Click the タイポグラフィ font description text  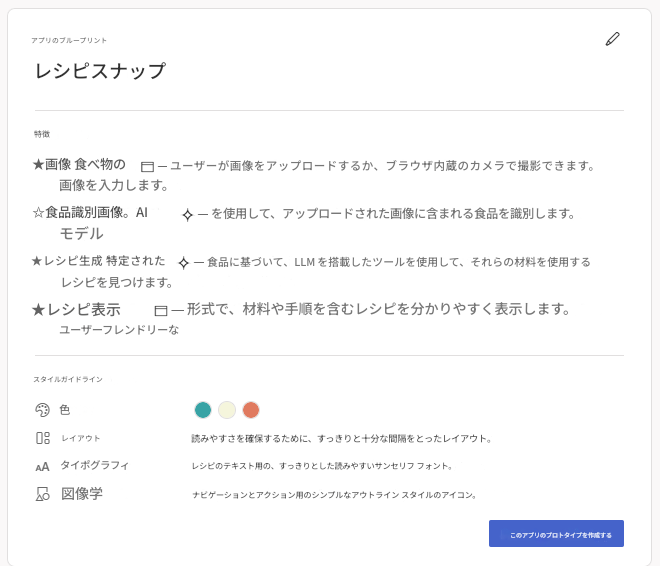tap(322, 466)
